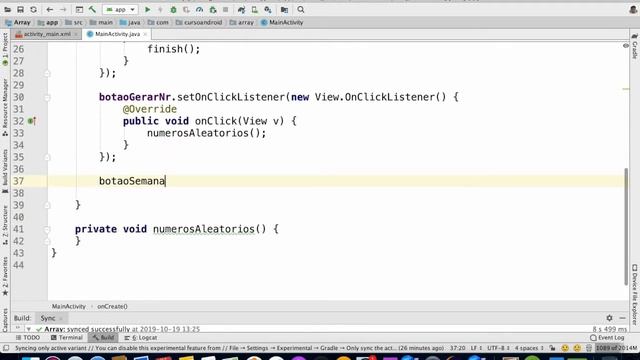
Task: Open the Device File Explorer side tab
Action: point(635,294)
